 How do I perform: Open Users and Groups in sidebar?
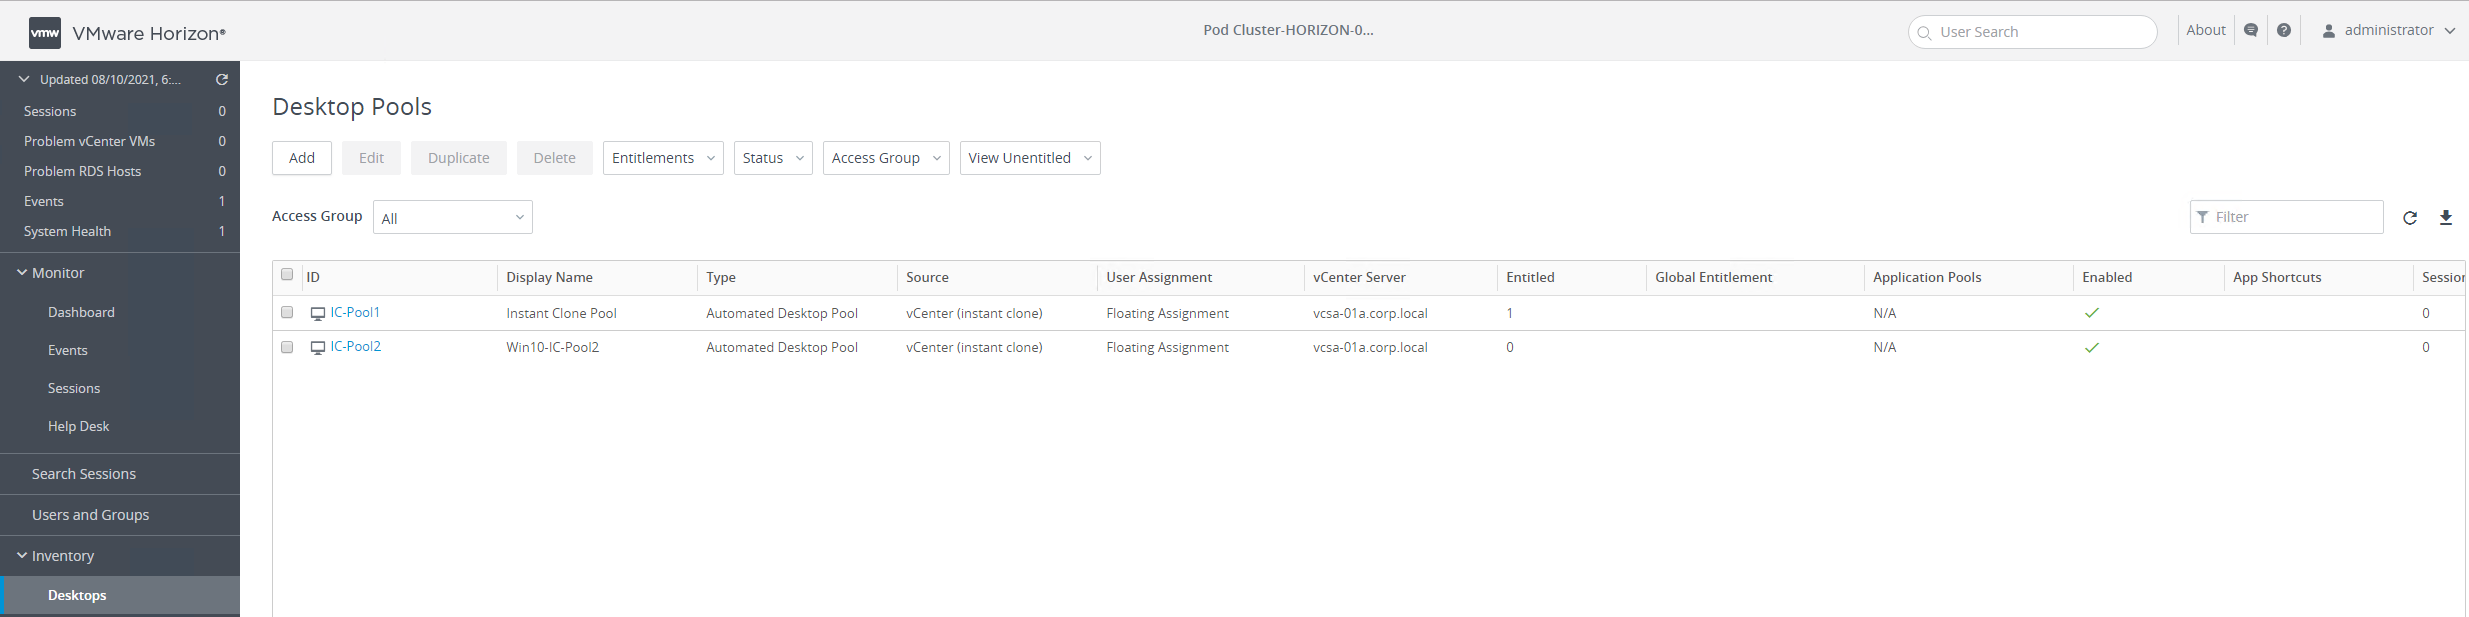point(90,515)
